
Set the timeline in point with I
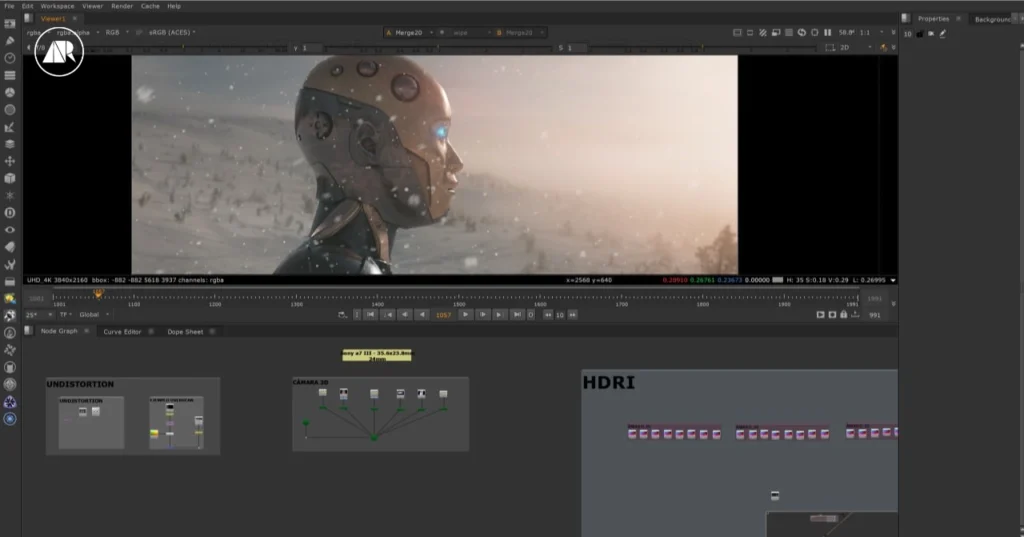coord(357,315)
